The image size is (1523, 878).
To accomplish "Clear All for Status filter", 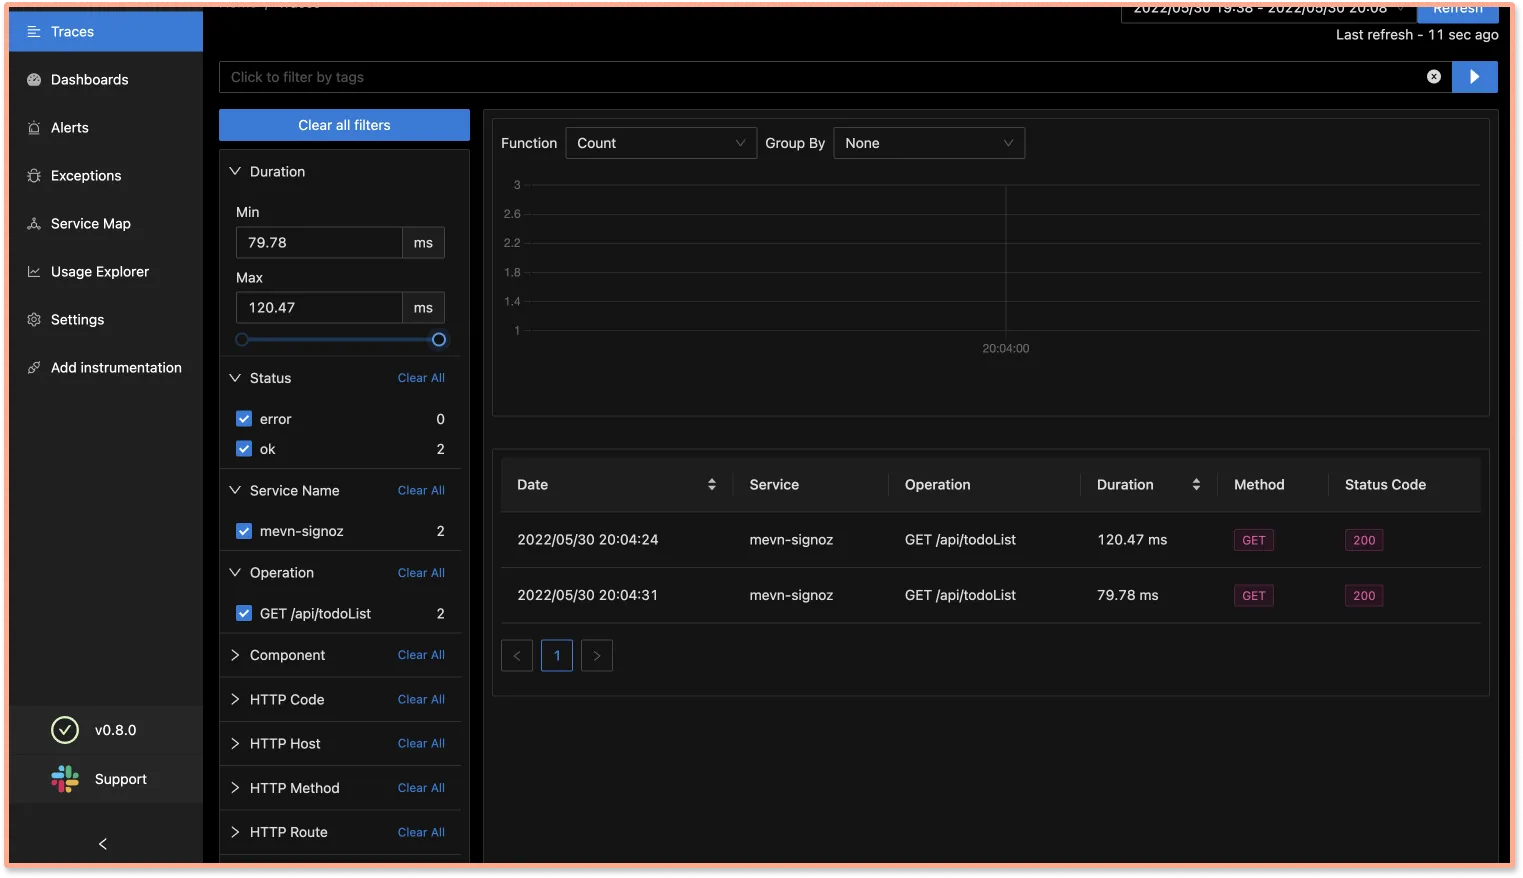I will (x=421, y=378).
